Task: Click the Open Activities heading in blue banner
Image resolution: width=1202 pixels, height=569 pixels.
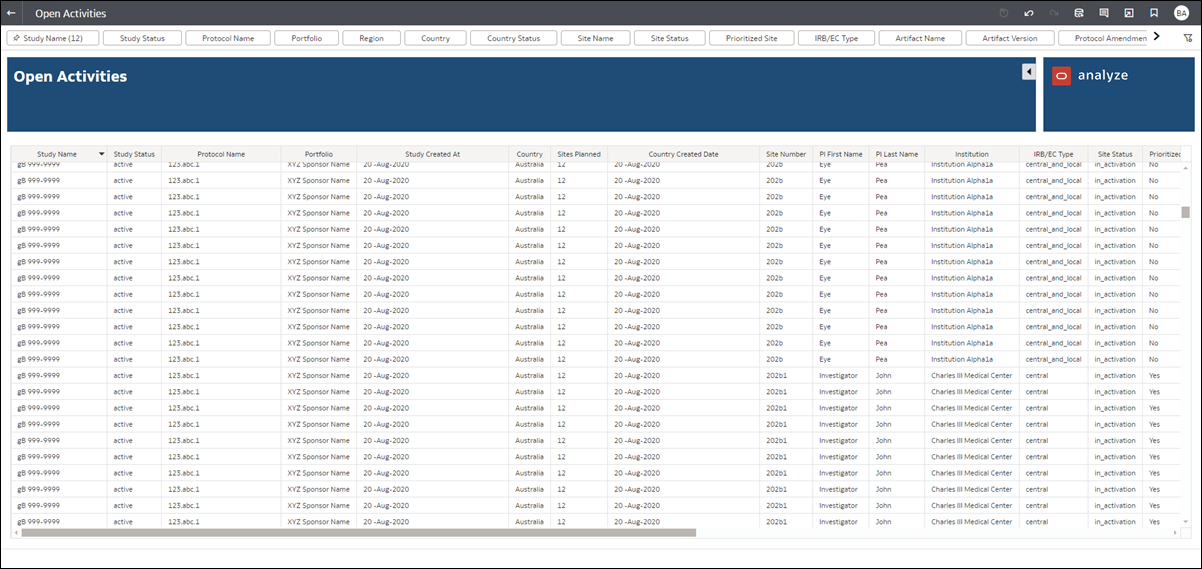Action: (x=70, y=76)
